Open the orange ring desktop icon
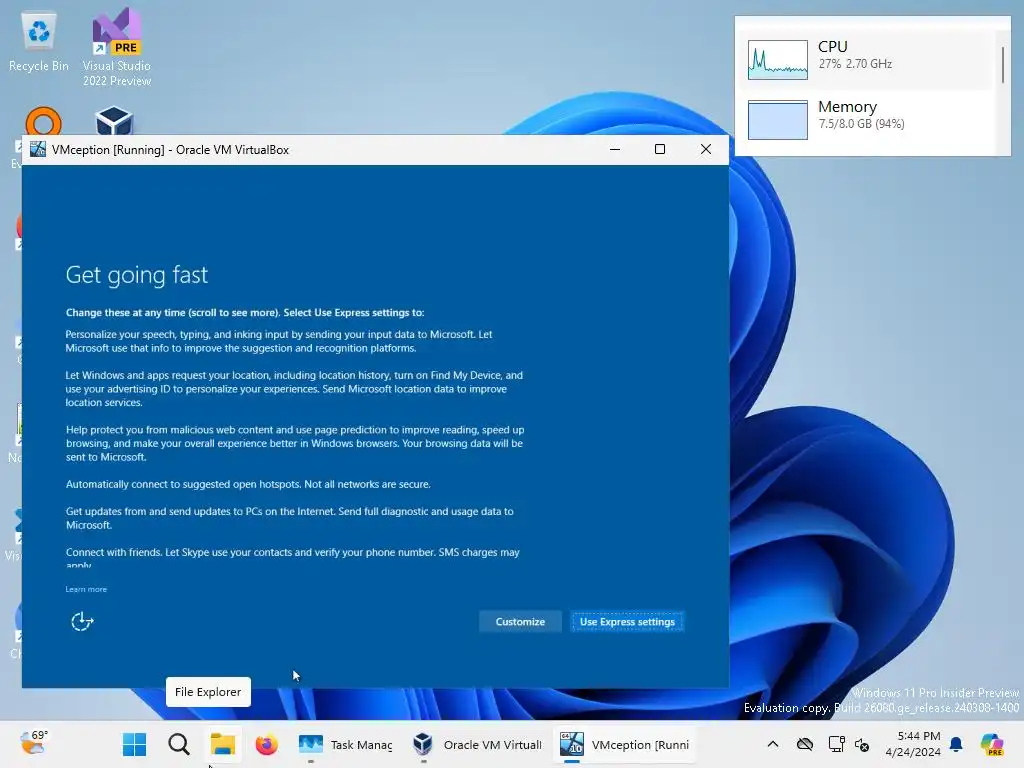The image size is (1024, 768). tap(43, 121)
